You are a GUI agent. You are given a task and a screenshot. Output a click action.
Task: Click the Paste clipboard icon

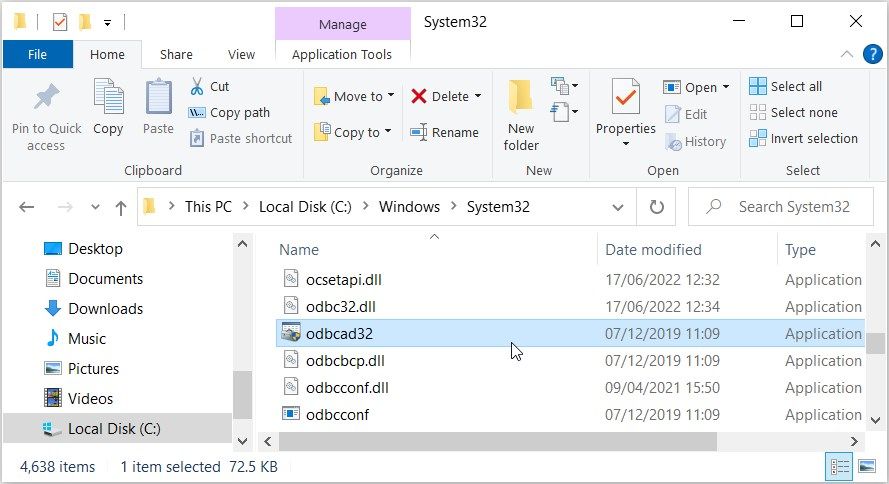click(158, 98)
